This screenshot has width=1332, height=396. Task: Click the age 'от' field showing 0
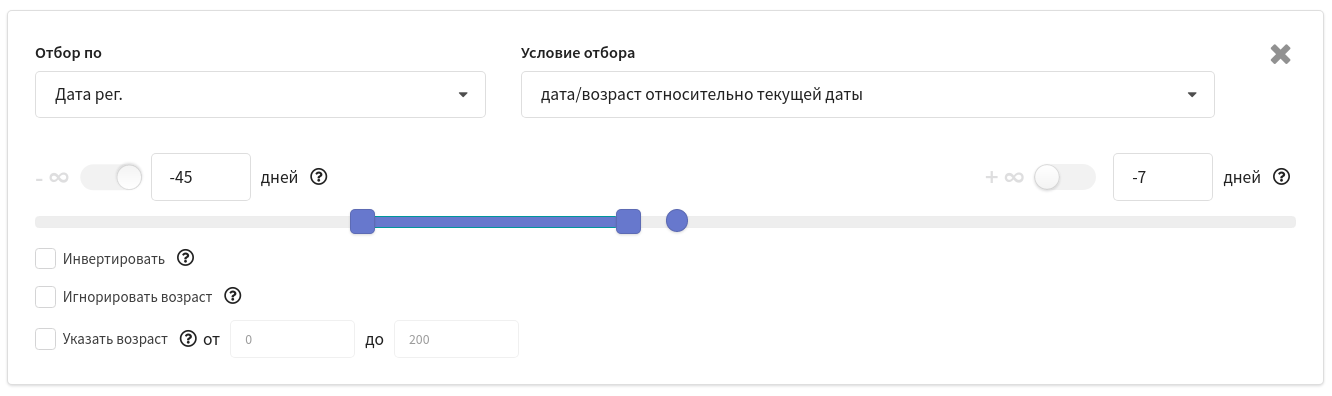pyautogui.click(x=293, y=339)
